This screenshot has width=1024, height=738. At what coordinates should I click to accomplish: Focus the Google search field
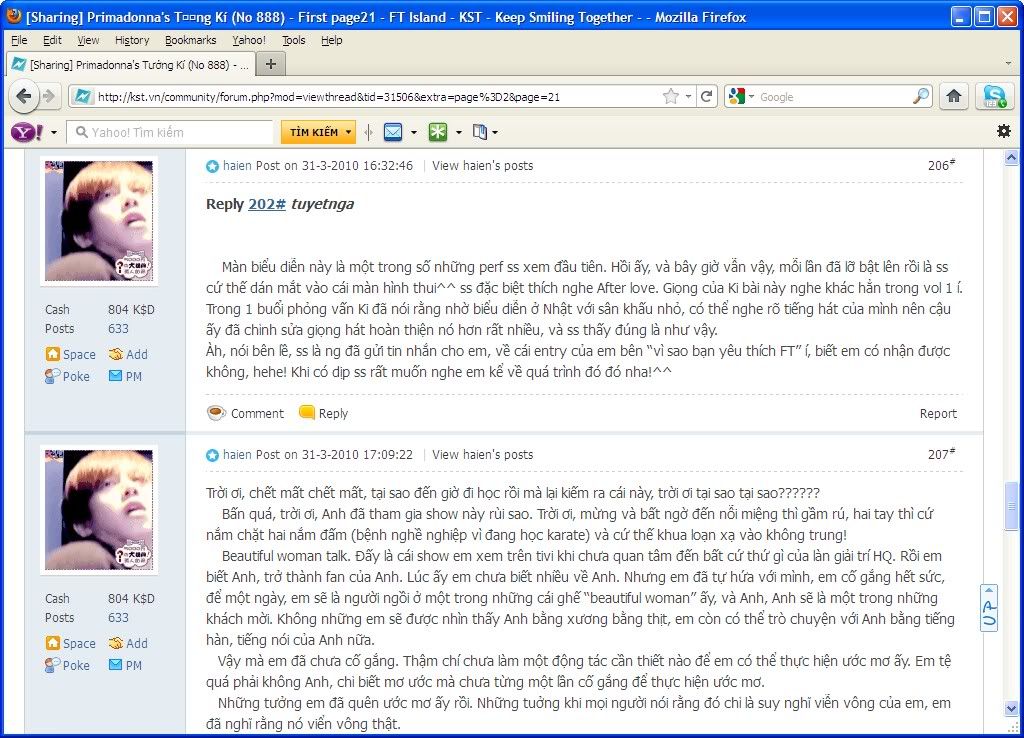point(834,97)
